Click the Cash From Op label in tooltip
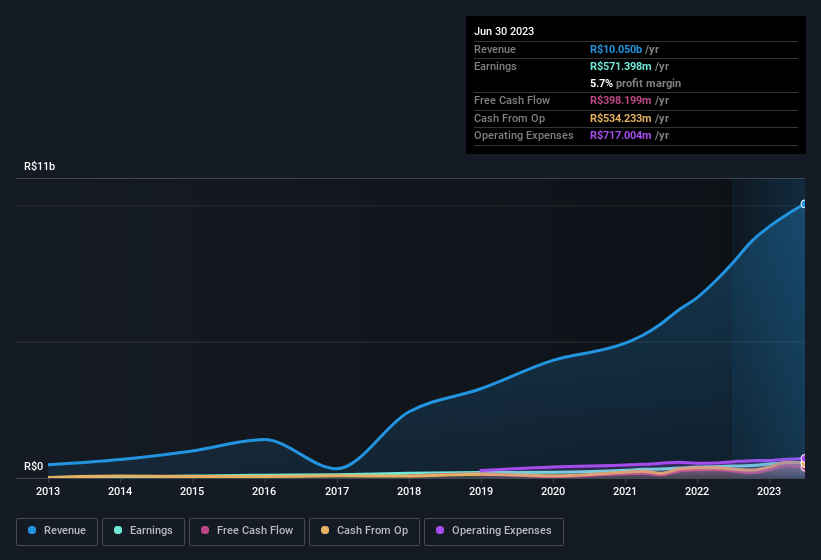This screenshot has width=821, height=560. tap(509, 118)
